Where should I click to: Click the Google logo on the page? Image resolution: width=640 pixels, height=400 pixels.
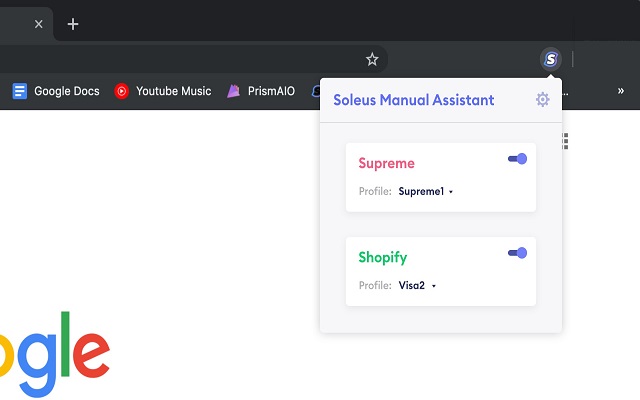(55, 352)
